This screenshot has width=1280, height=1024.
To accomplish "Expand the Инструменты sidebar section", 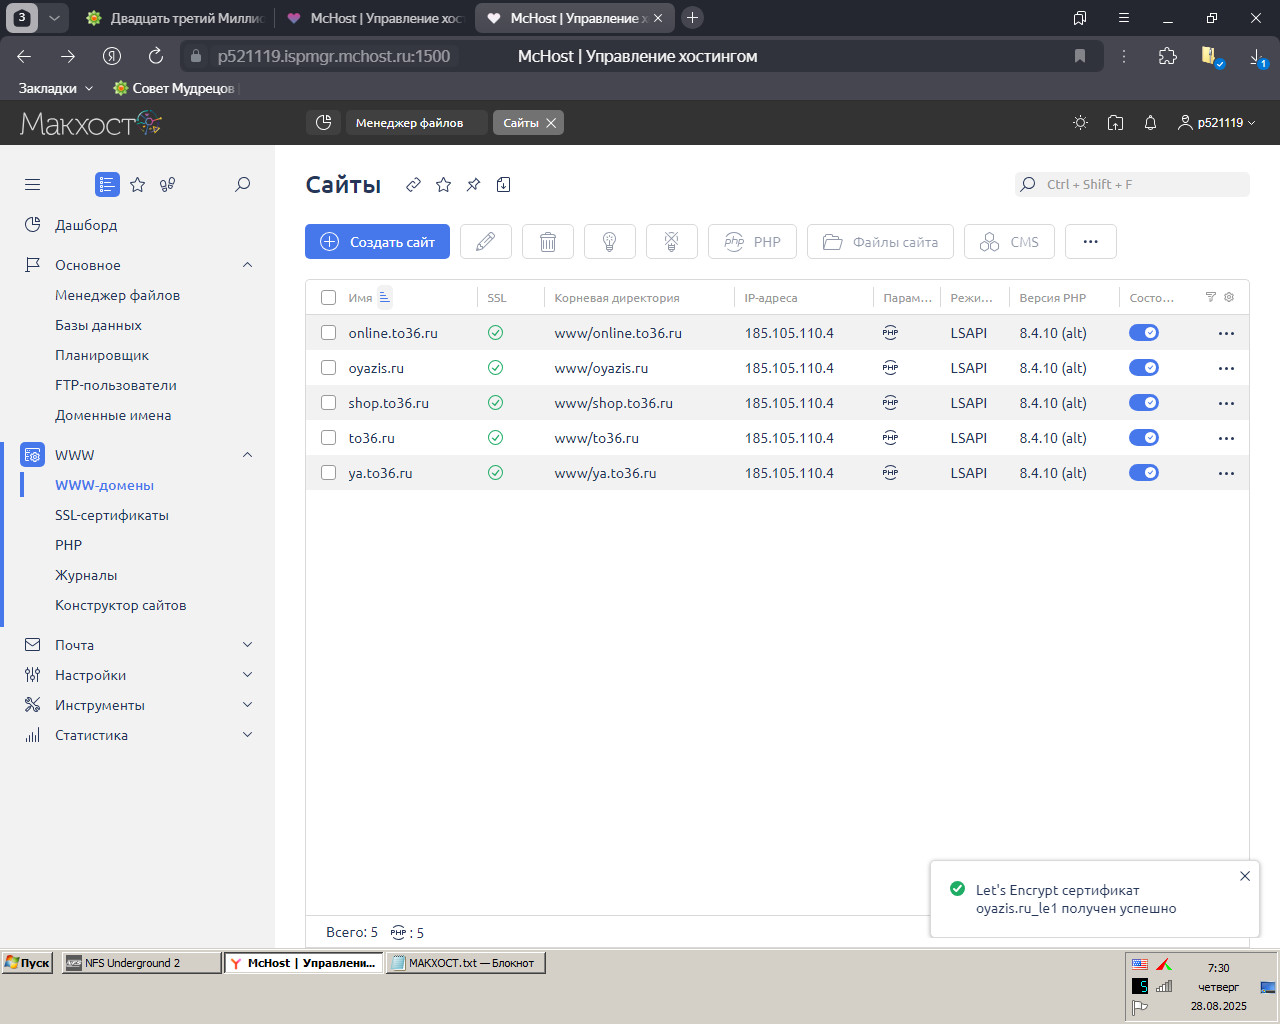I will (x=248, y=705).
